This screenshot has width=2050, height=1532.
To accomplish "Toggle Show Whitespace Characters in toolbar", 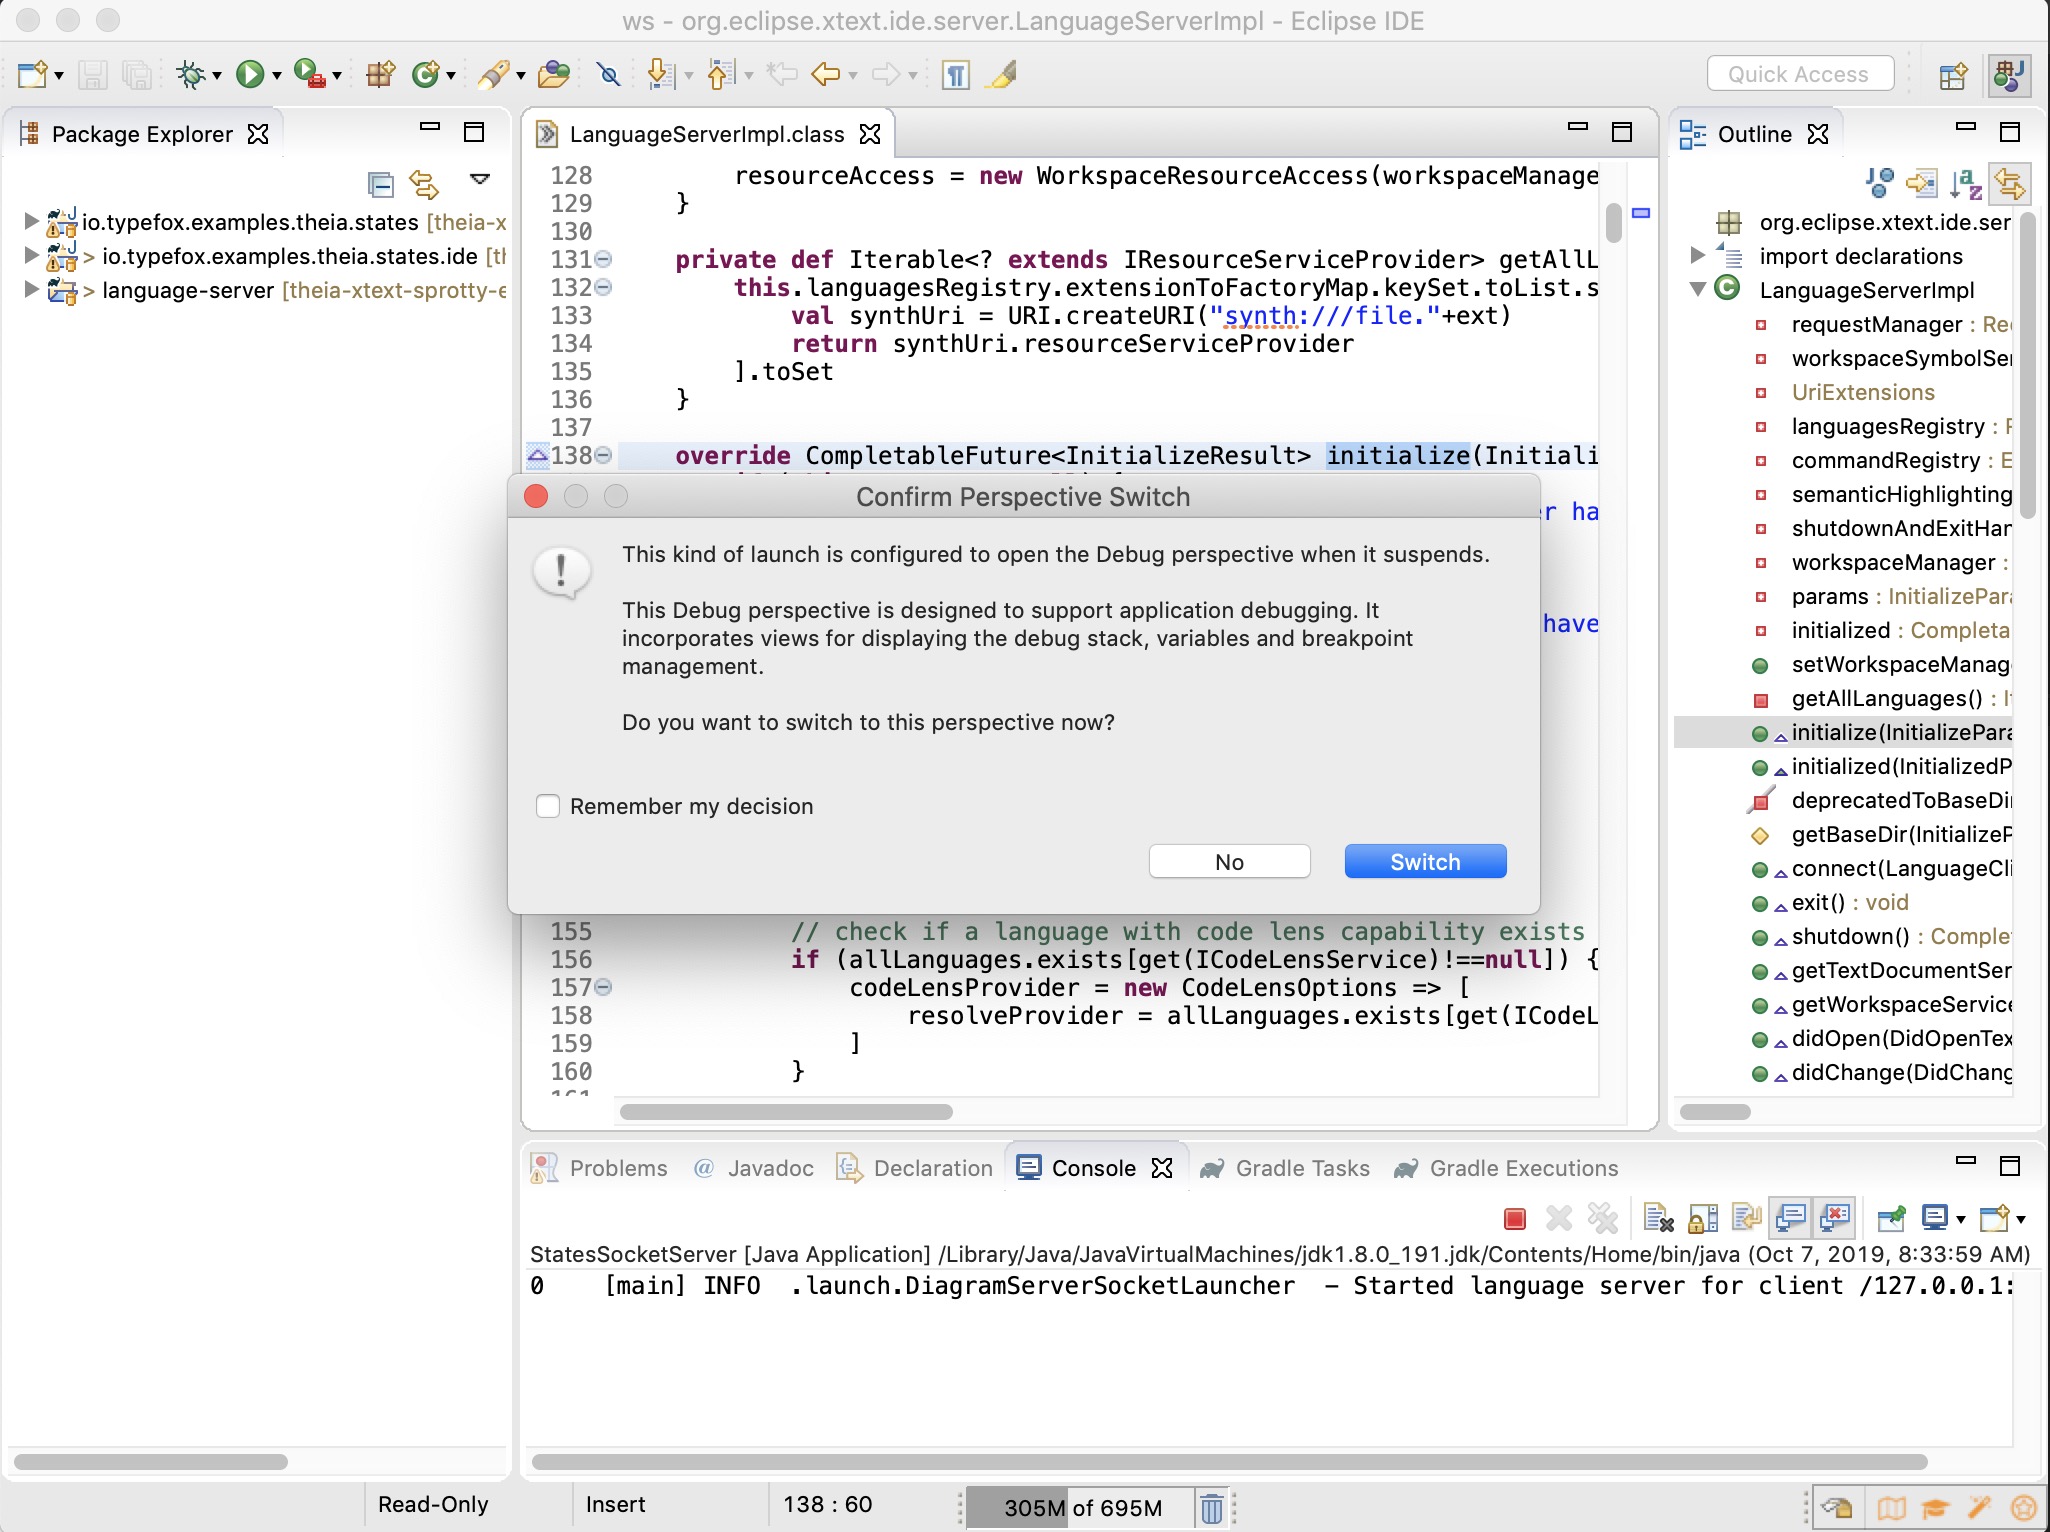I will click(955, 75).
